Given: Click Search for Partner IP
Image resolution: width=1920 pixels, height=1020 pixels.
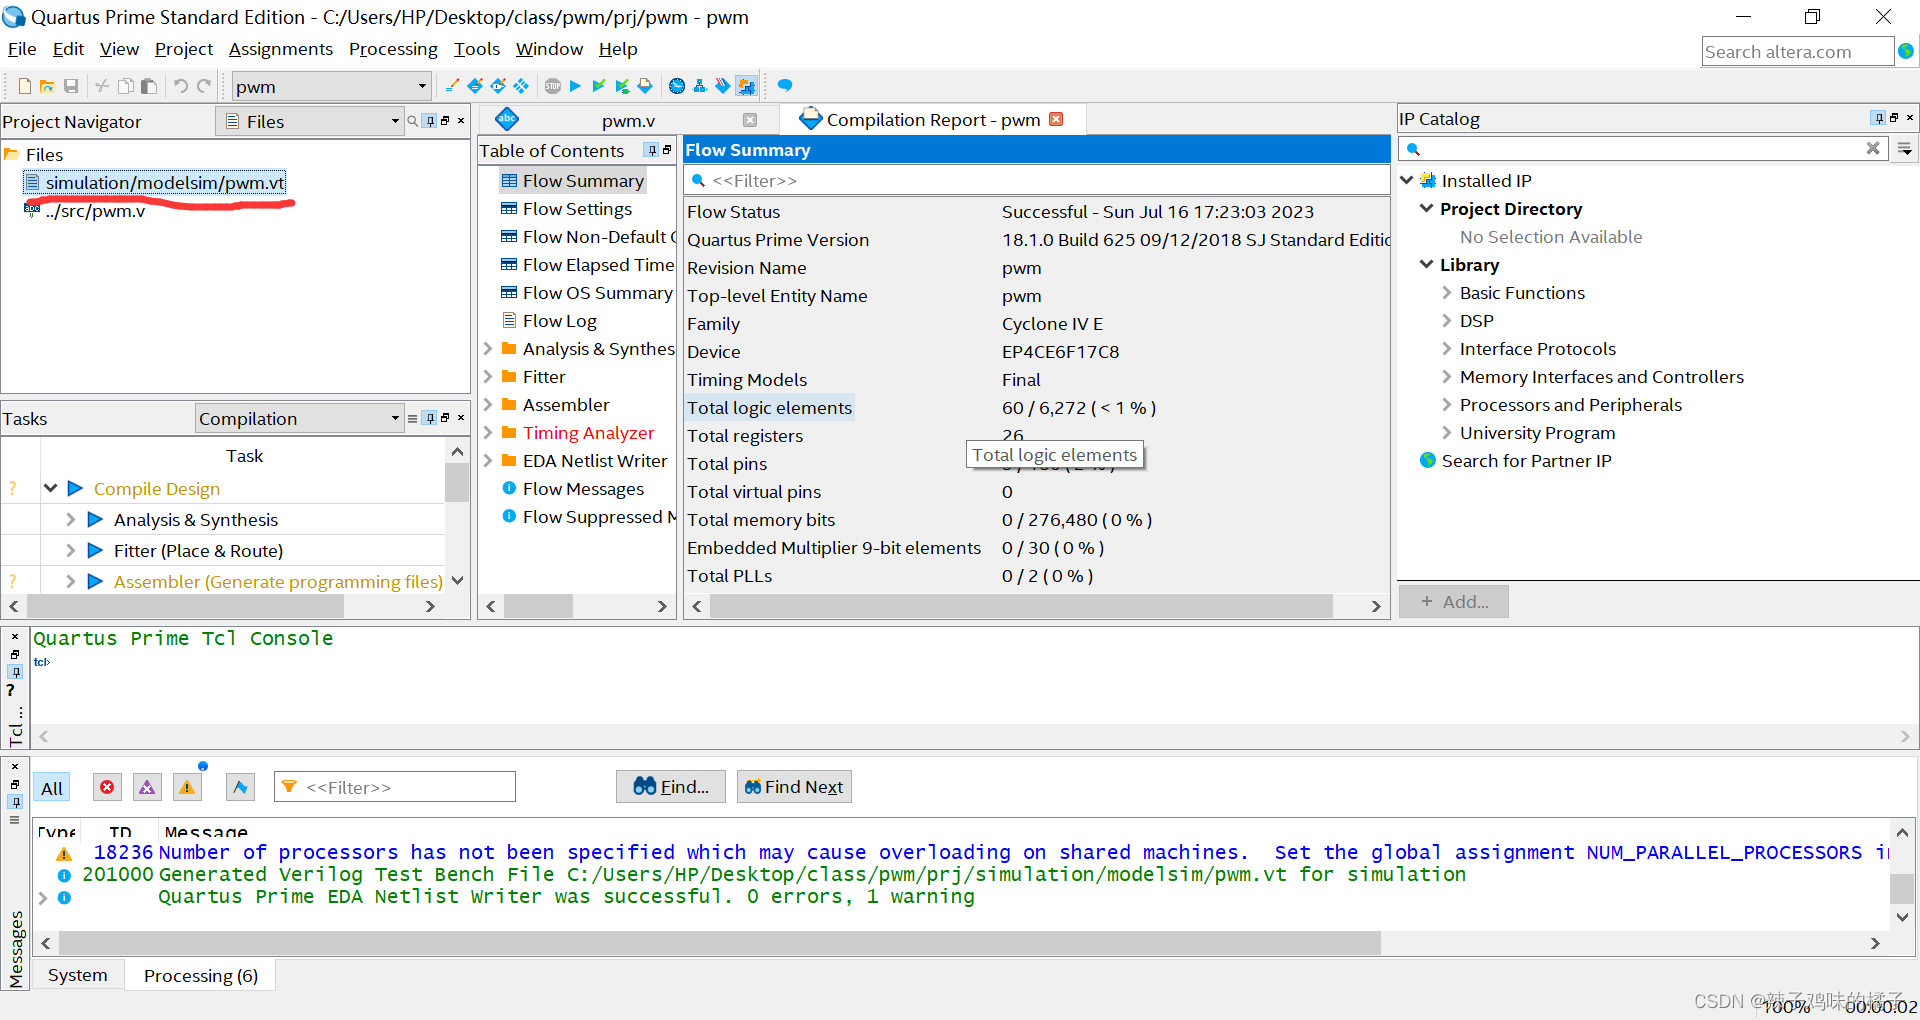Looking at the screenshot, I should (x=1526, y=460).
